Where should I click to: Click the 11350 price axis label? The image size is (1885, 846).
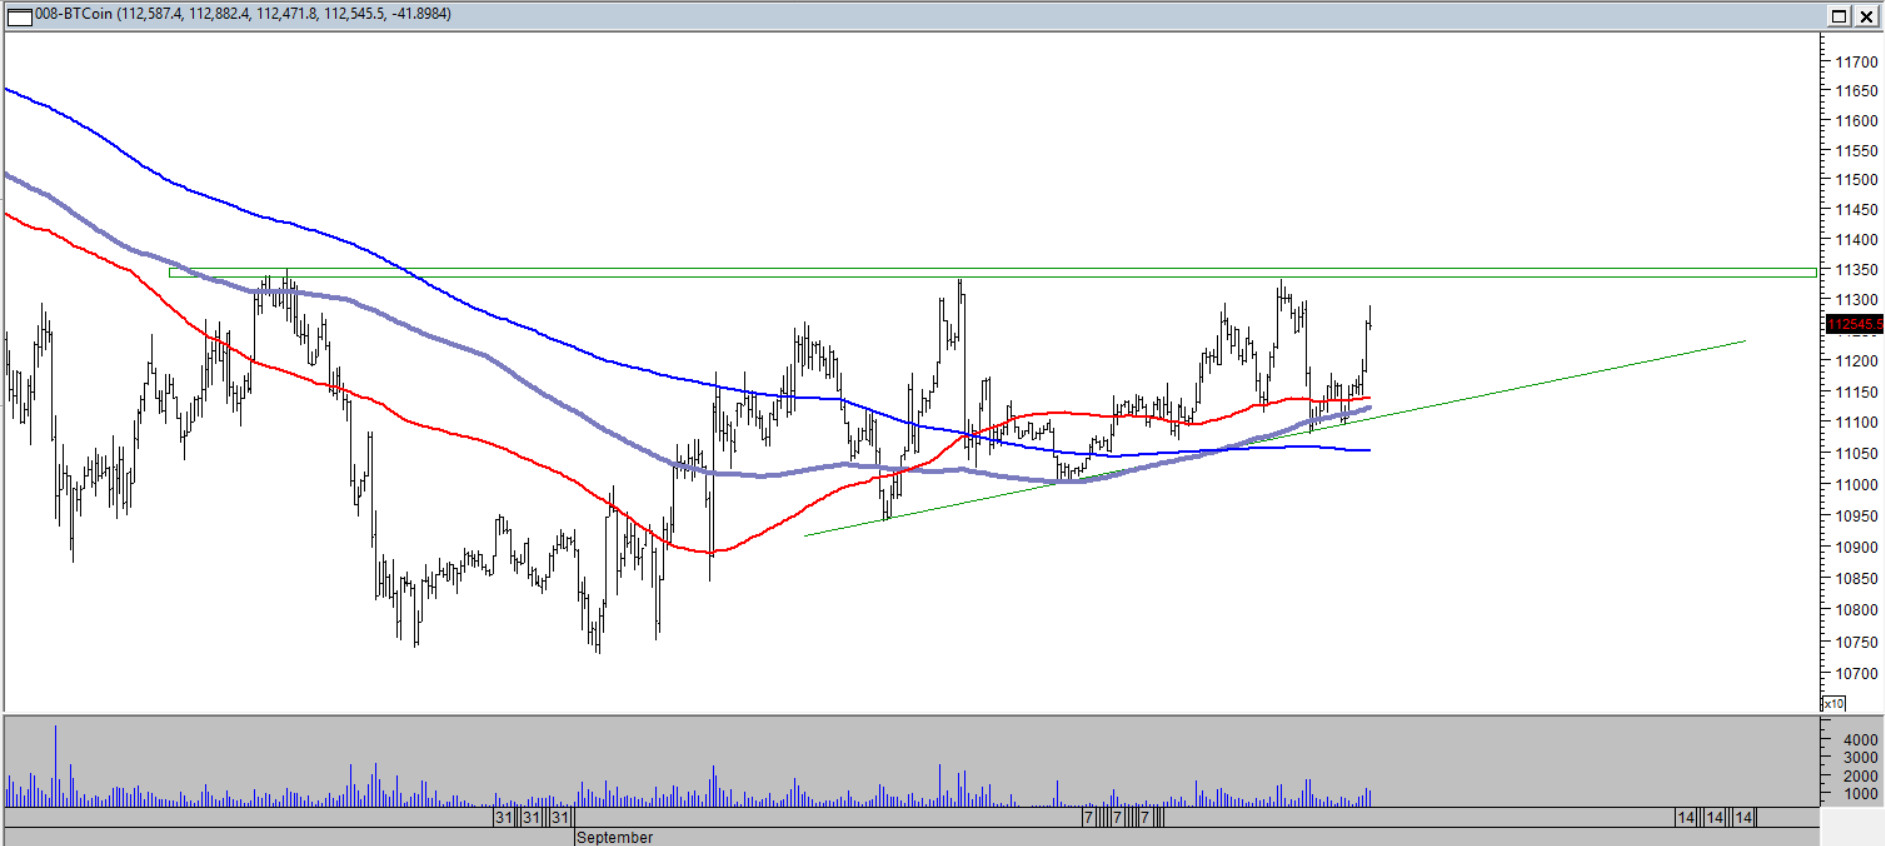[x=1856, y=270]
